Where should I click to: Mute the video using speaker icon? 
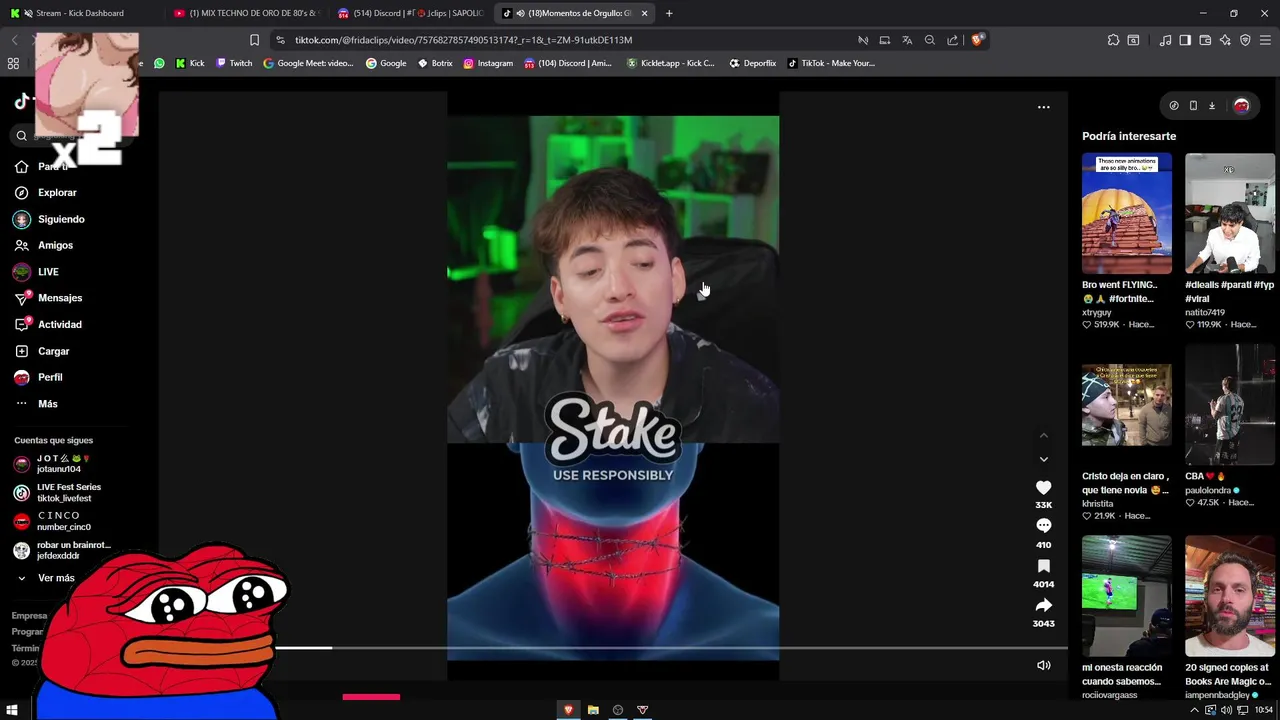tap(1043, 665)
